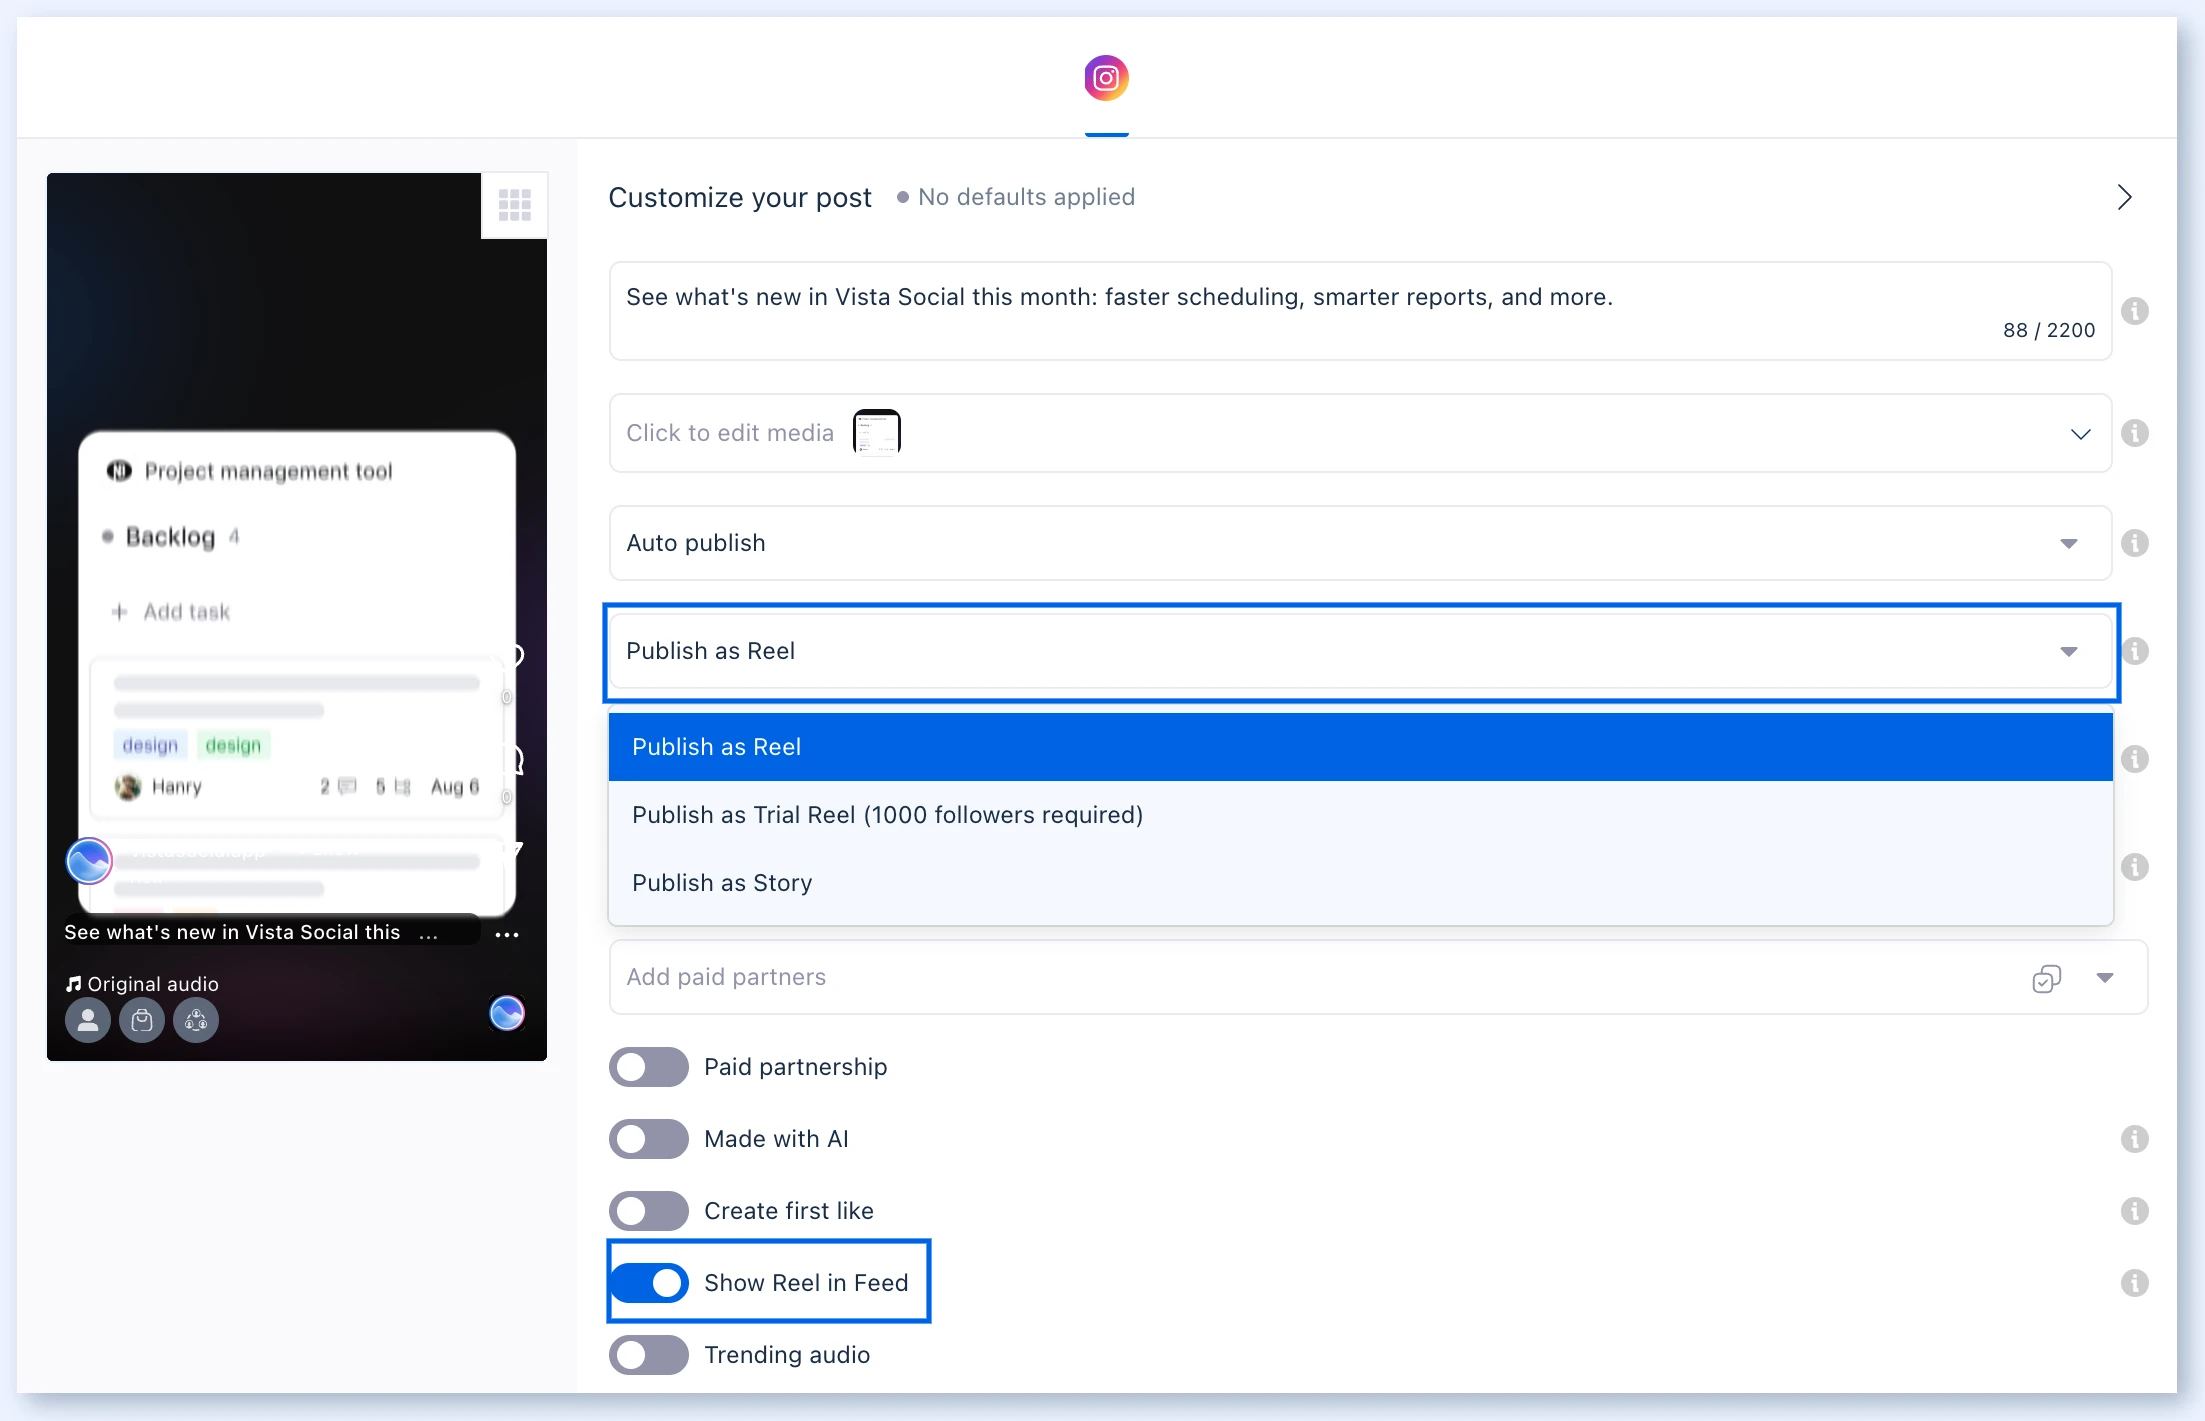Enable the Trending audio toggle

[649, 1355]
